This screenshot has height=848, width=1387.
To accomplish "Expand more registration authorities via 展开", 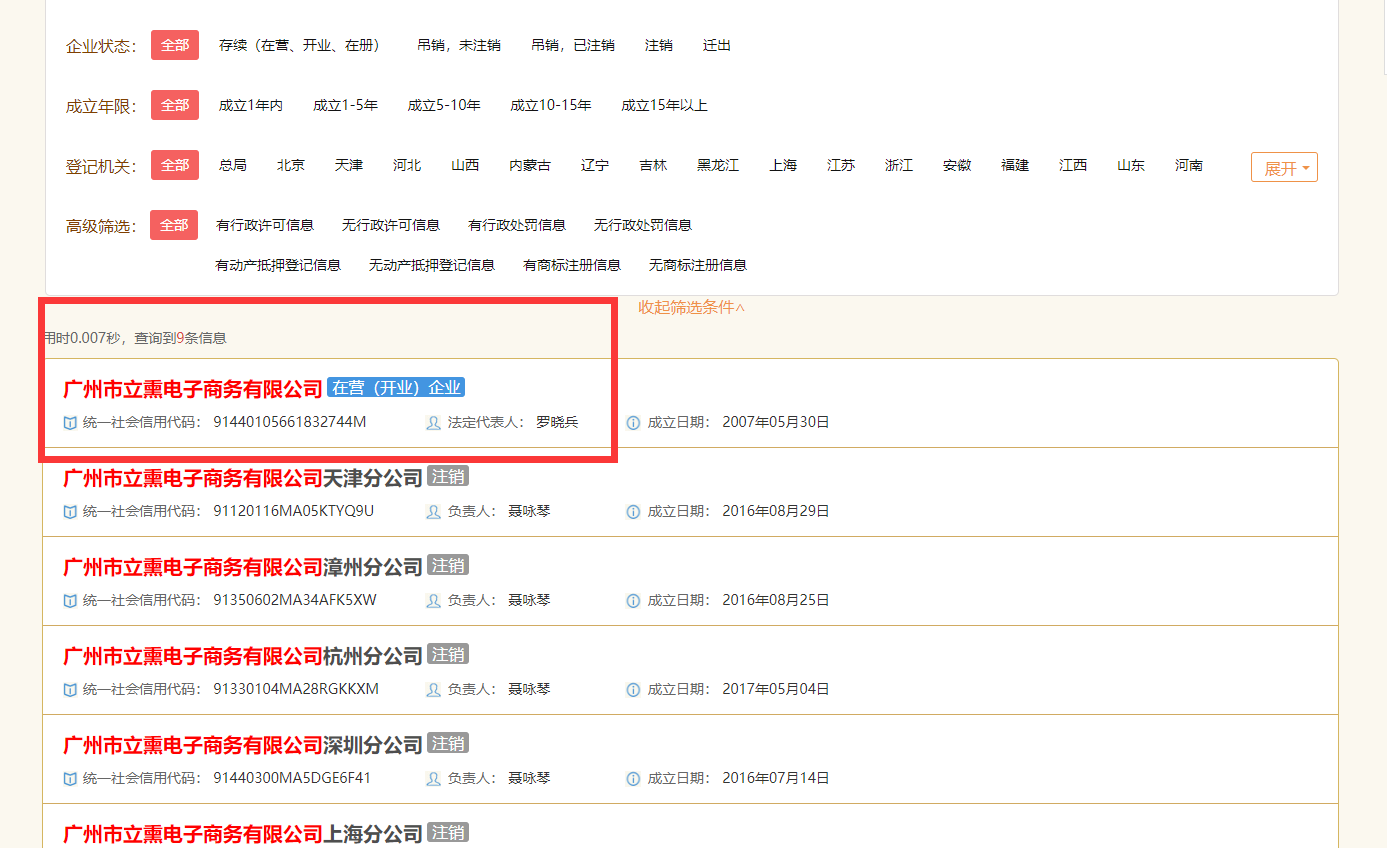I will click(x=1283, y=166).
